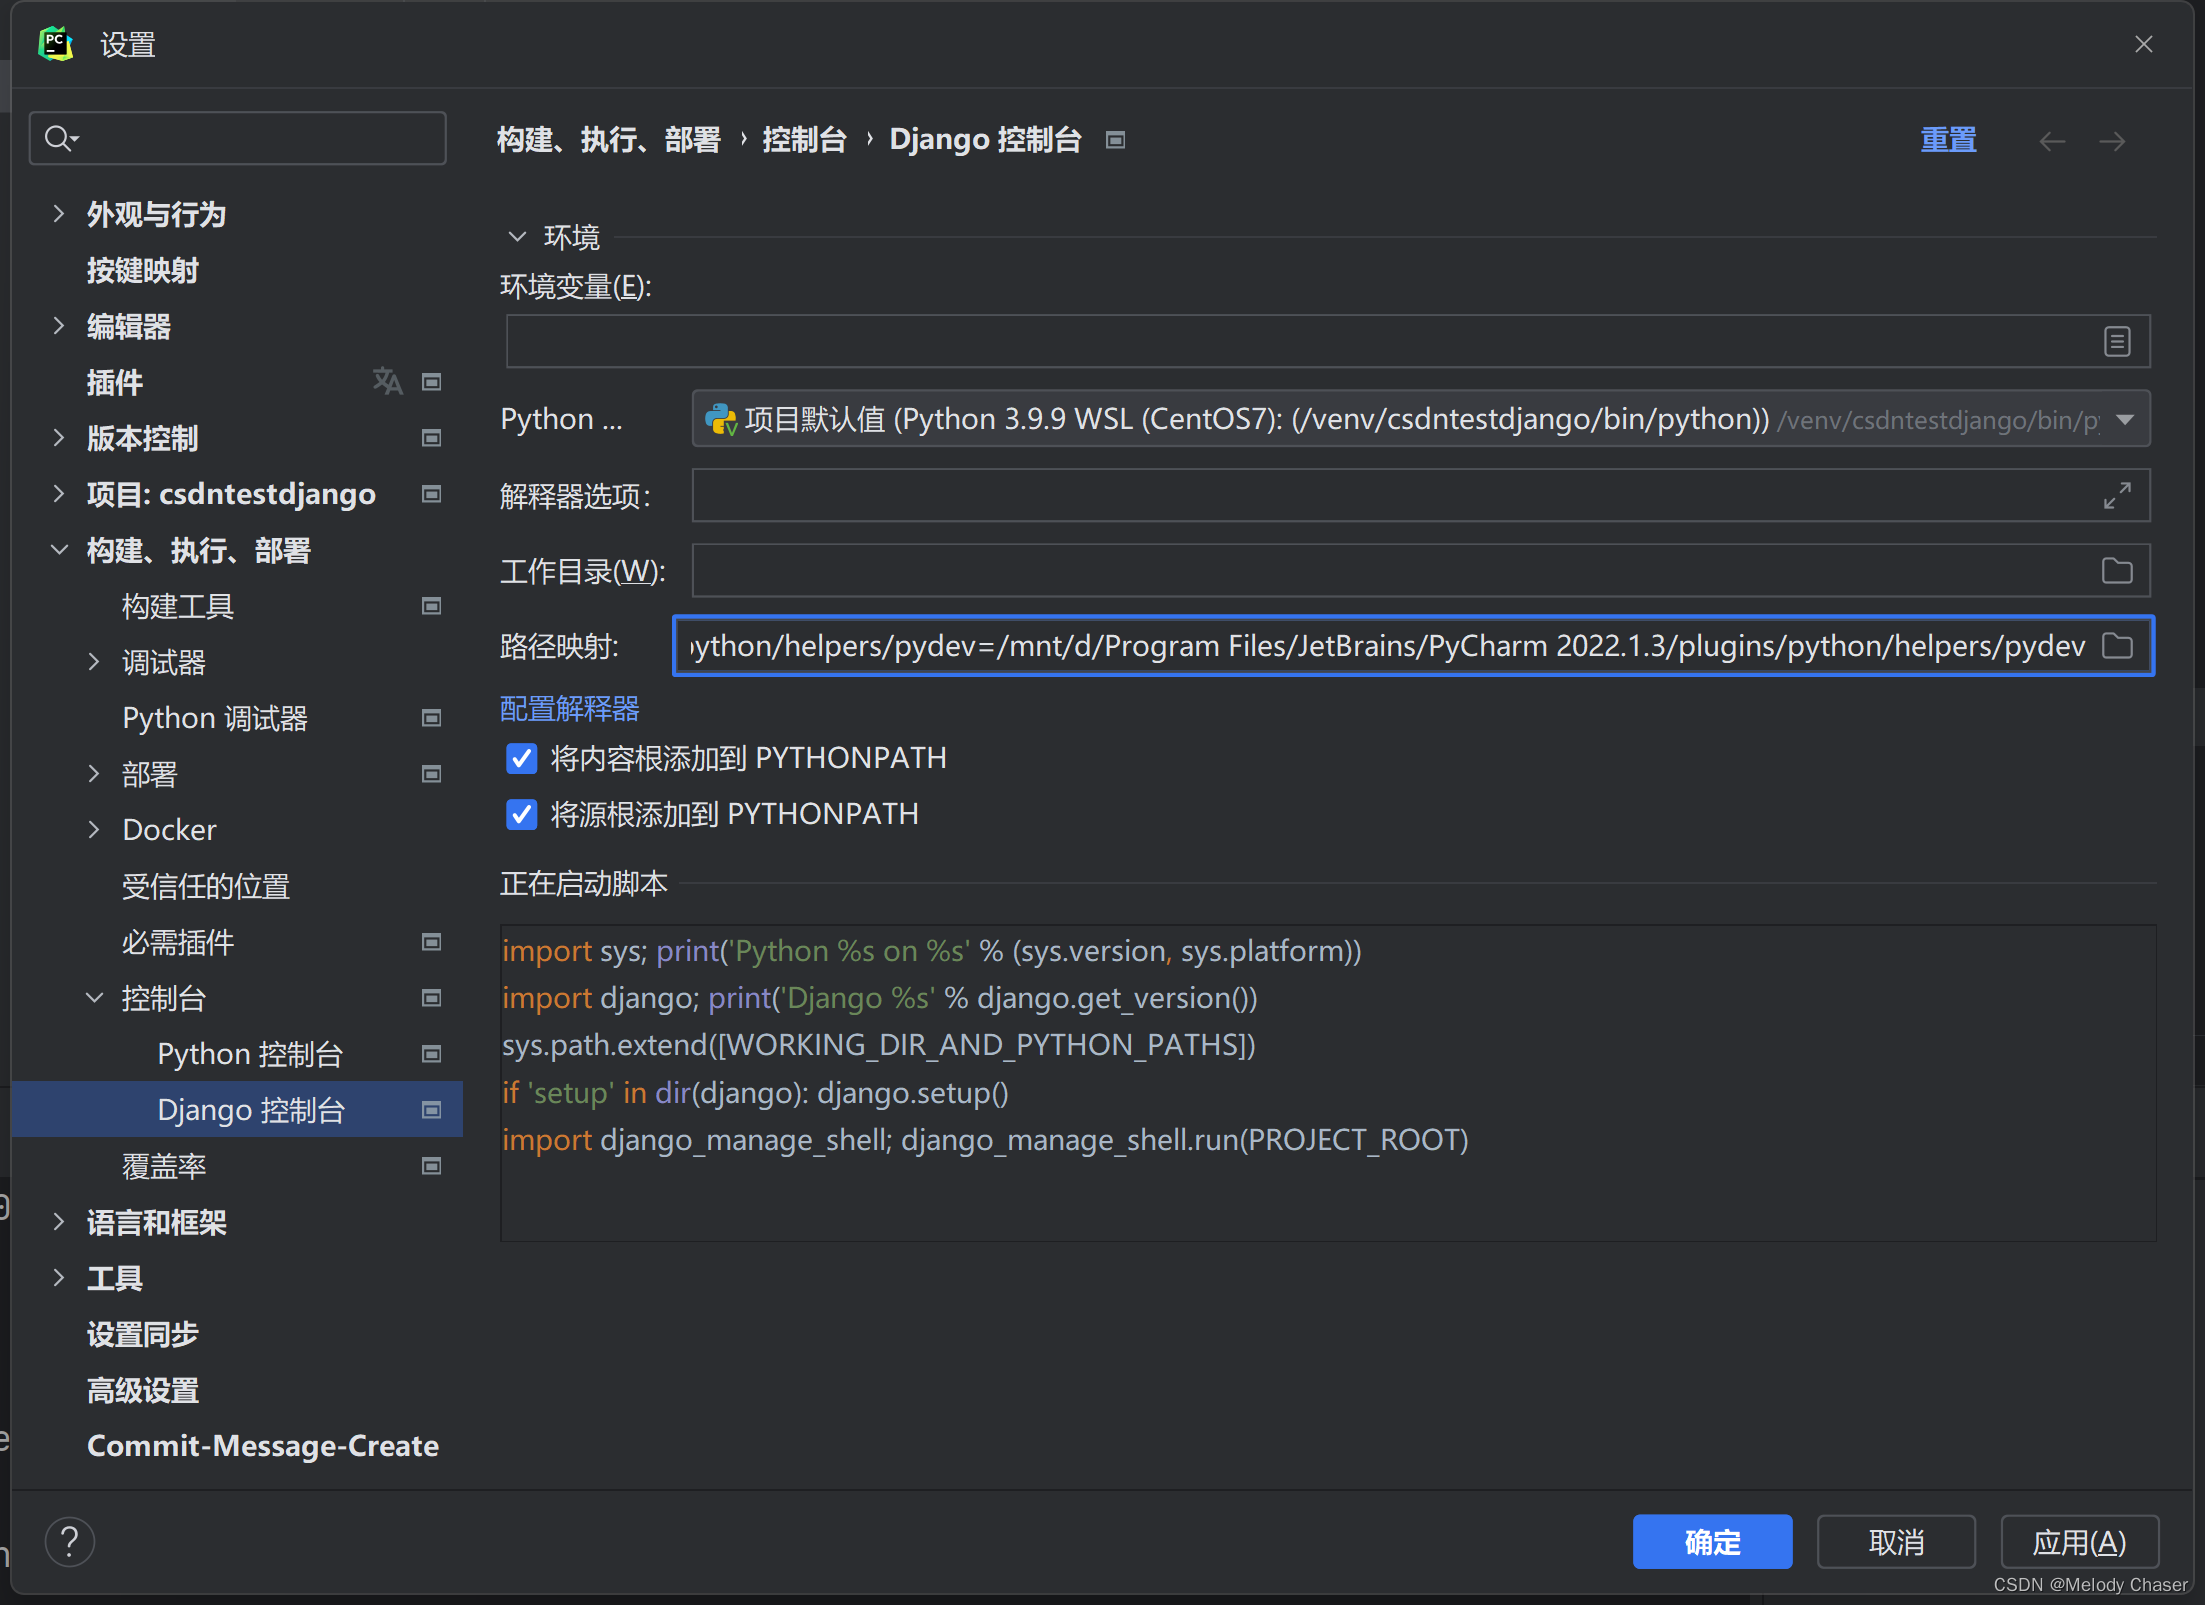This screenshot has width=2205, height=1605.
Task: Expand the 工具 tree node
Action: 59,1278
